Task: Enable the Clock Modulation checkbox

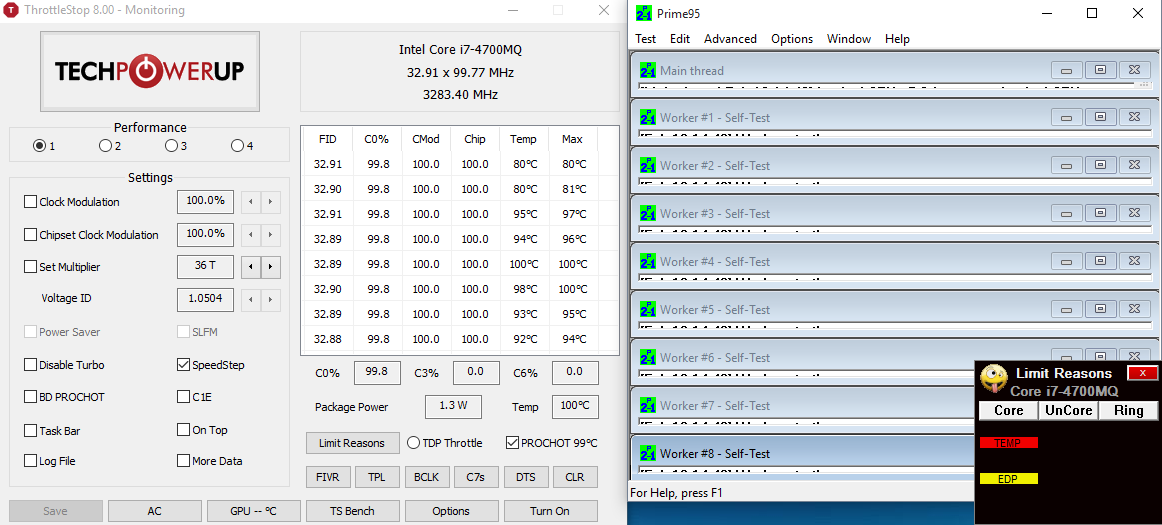Action: point(30,202)
